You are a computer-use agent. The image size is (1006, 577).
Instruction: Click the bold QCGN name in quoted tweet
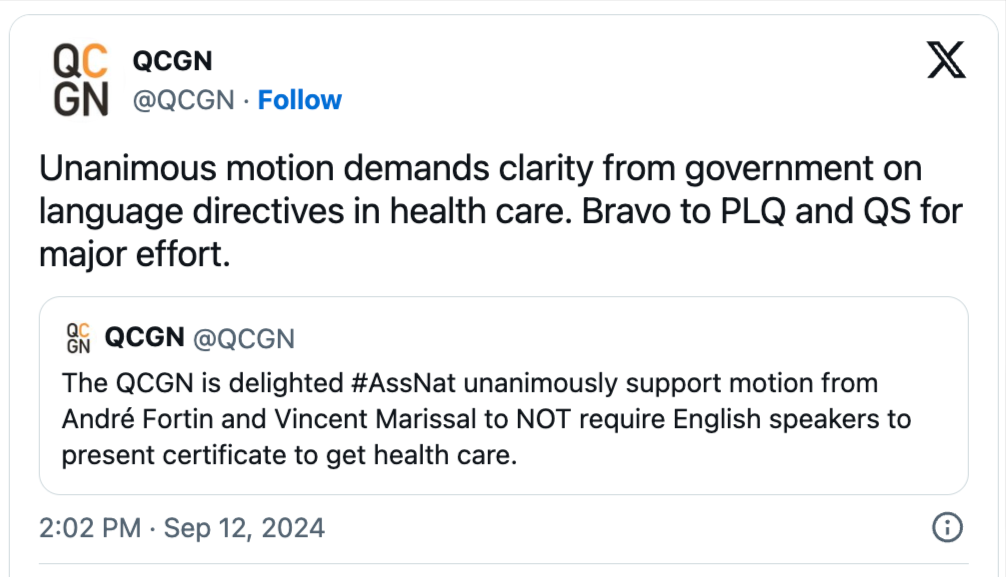tap(144, 338)
